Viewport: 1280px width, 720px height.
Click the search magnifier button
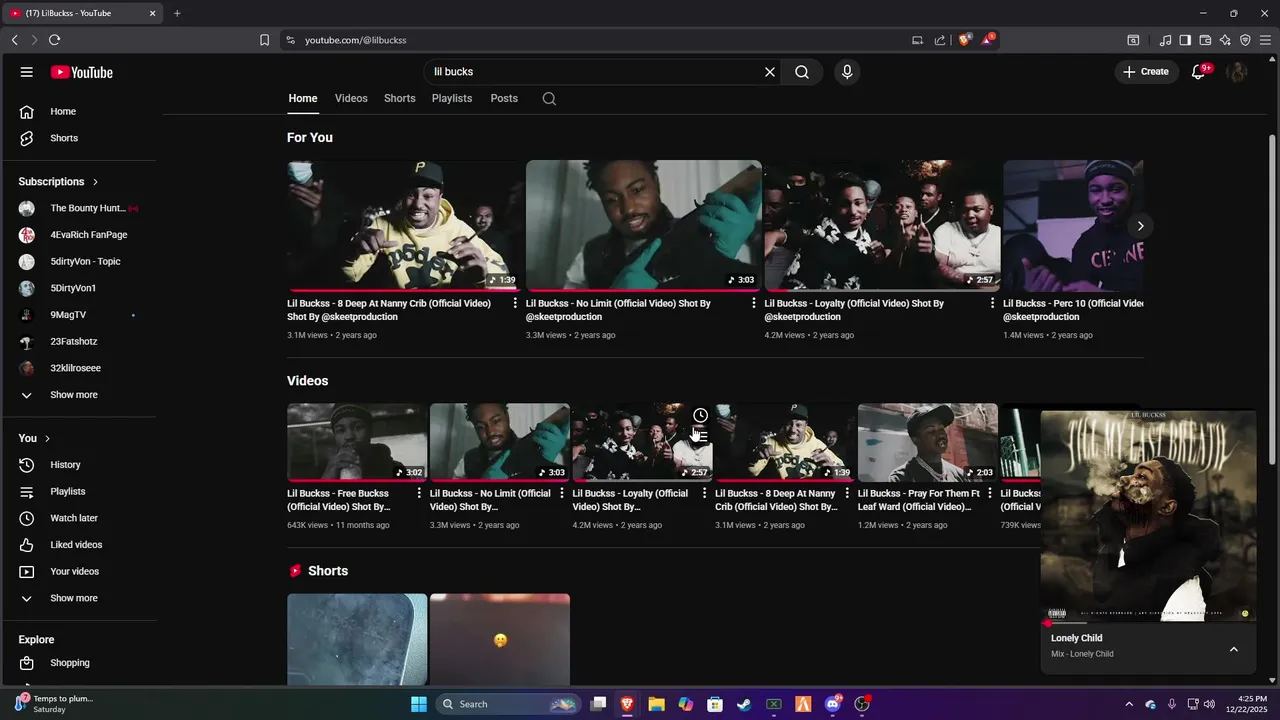click(802, 72)
